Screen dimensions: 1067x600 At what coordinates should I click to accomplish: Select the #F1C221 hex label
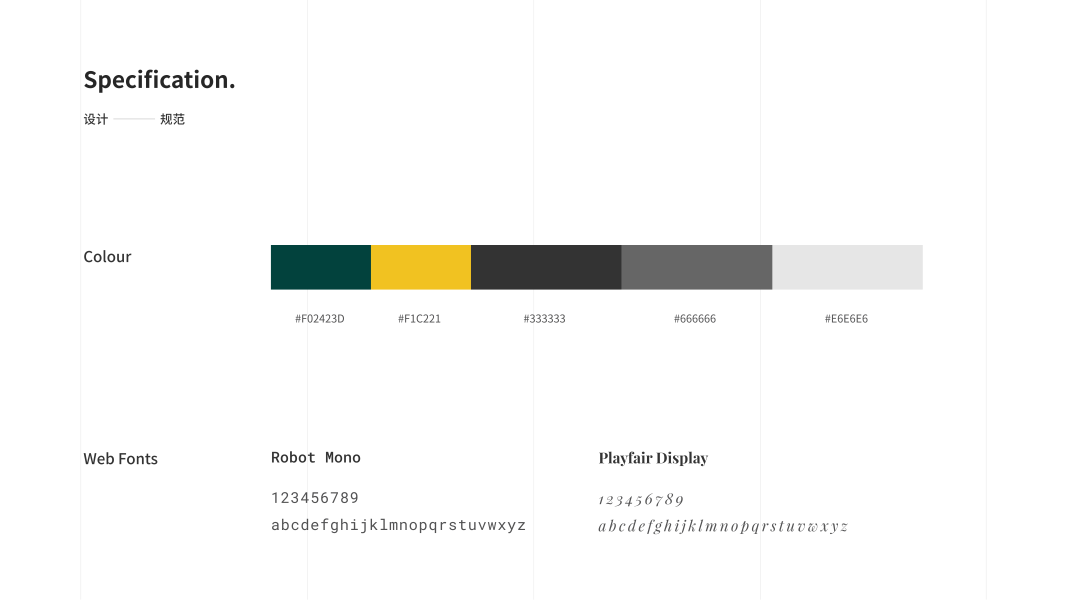pyautogui.click(x=419, y=319)
